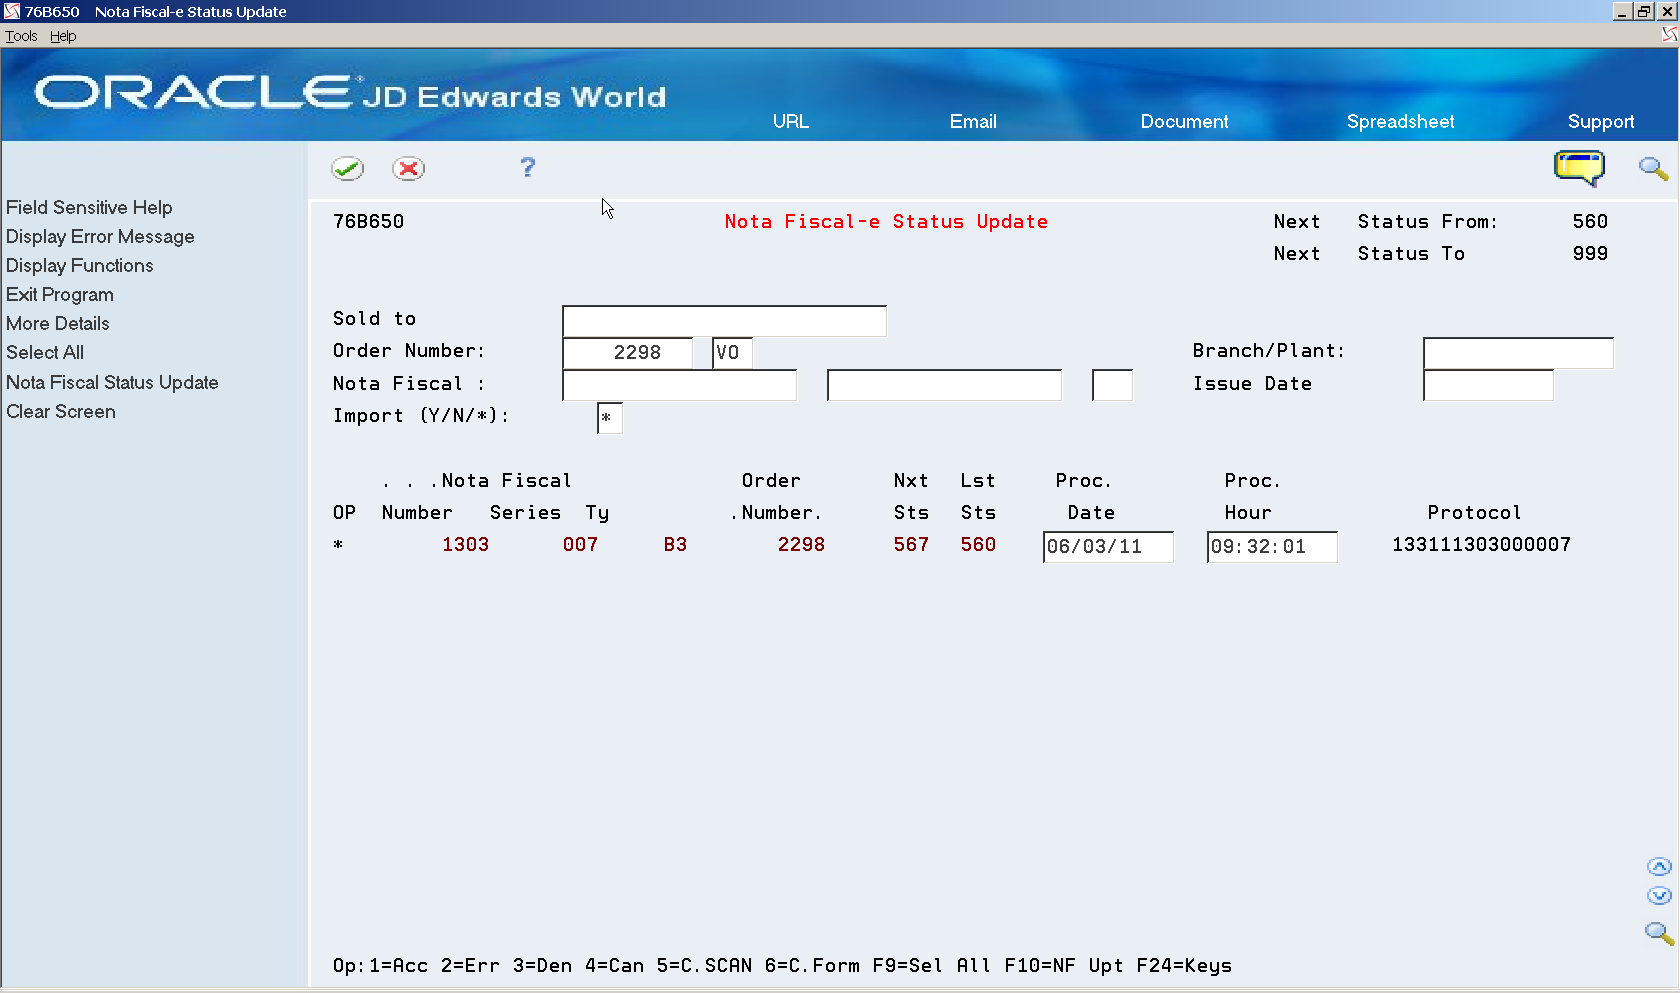Click the Import (Y/N/*) field
This screenshot has width=1680, height=993.
(609, 418)
